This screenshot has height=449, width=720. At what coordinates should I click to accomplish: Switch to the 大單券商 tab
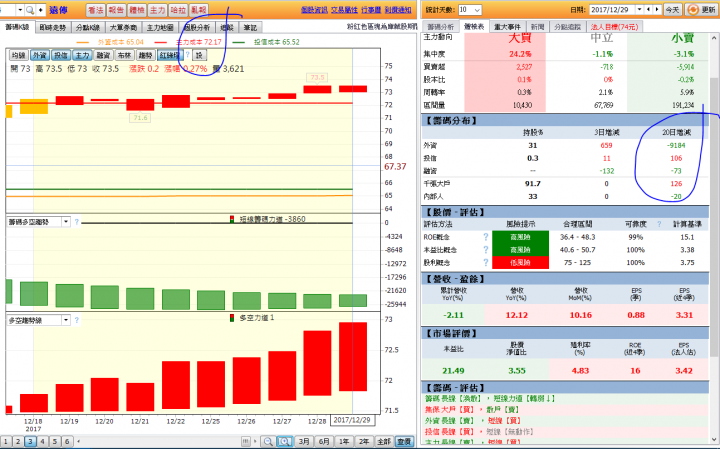pyautogui.click(x=124, y=28)
